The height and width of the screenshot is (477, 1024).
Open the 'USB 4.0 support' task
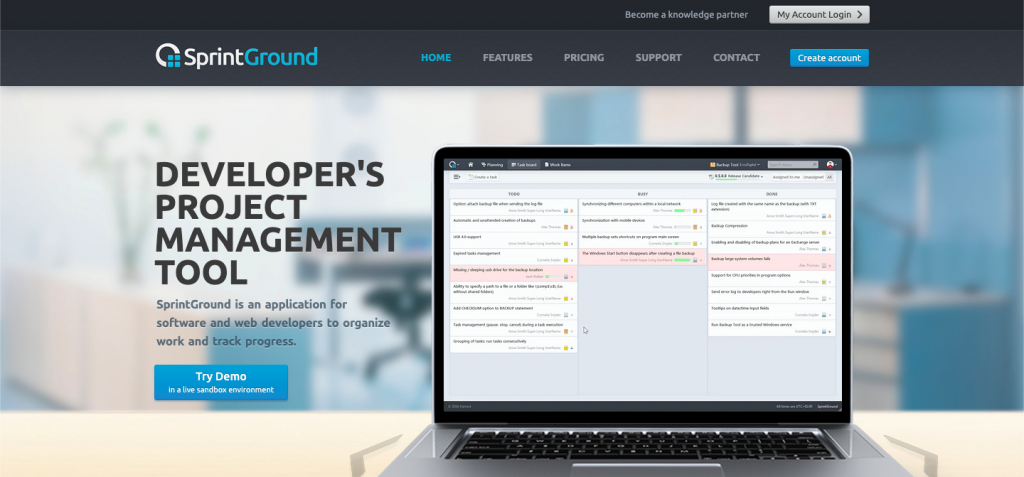click(x=514, y=240)
